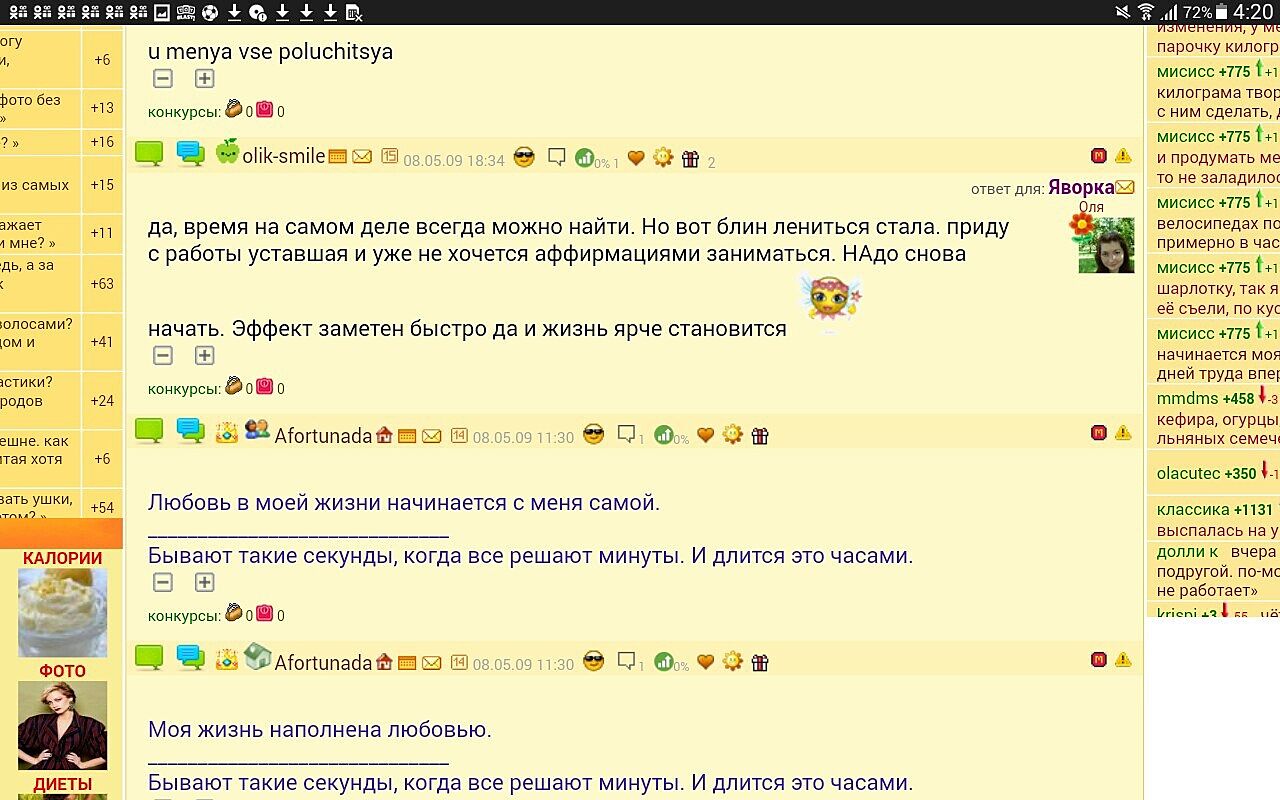Click green reply bubble in olik-smile's post header
Image resolution: width=1280 pixels, height=800 pixels.
click(149, 154)
